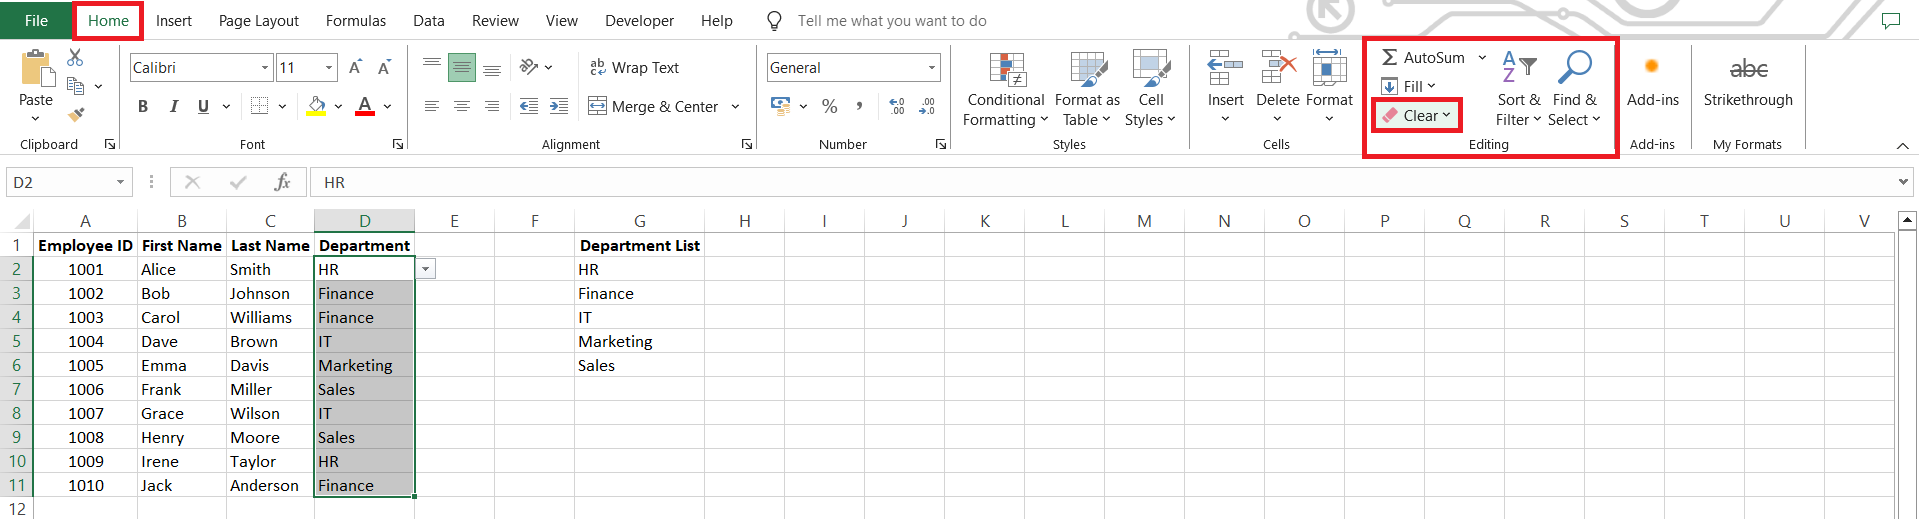The width and height of the screenshot is (1919, 519).
Task: Increase font size with larger A
Action: [355, 67]
